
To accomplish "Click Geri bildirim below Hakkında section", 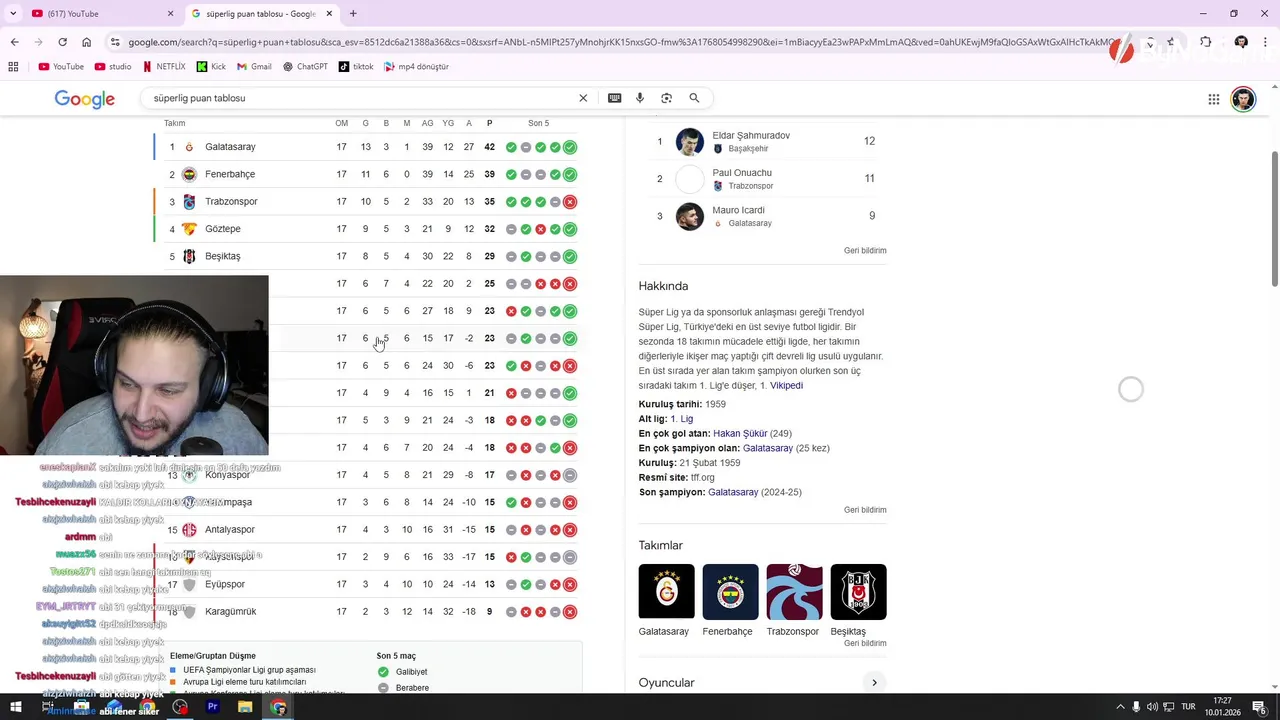I will pyautogui.click(x=865, y=510).
